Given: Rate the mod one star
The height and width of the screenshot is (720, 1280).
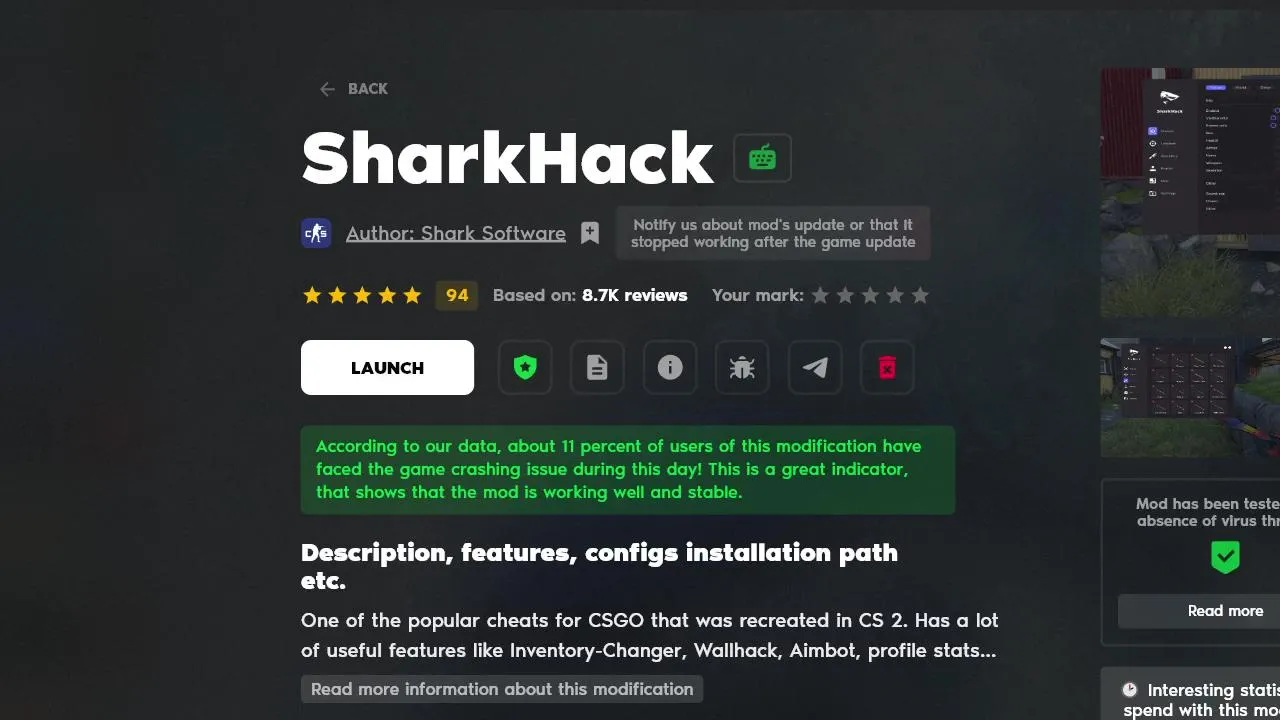Looking at the screenshot, I should point(820,295).
